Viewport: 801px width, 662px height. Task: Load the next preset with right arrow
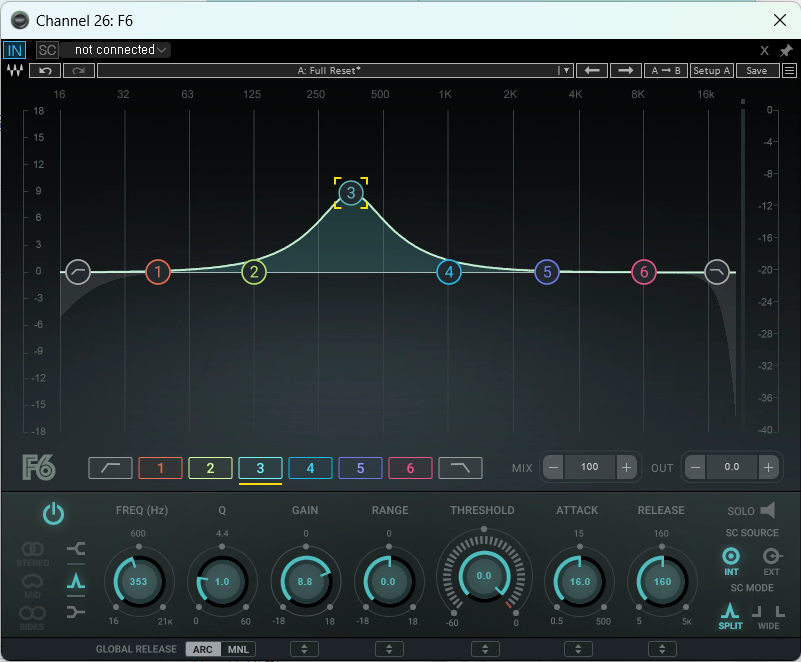626,71
